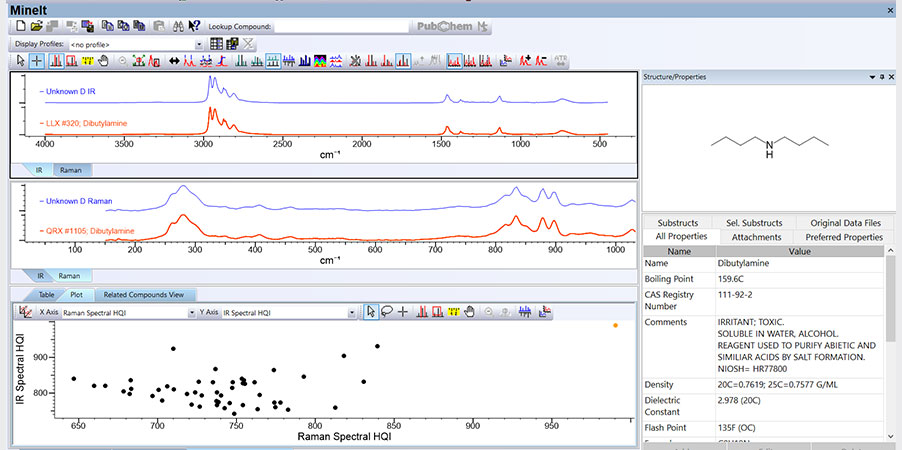The image size is (902, 450).
Task: Click the Open file folder icon
Action: tap(37, 26)
